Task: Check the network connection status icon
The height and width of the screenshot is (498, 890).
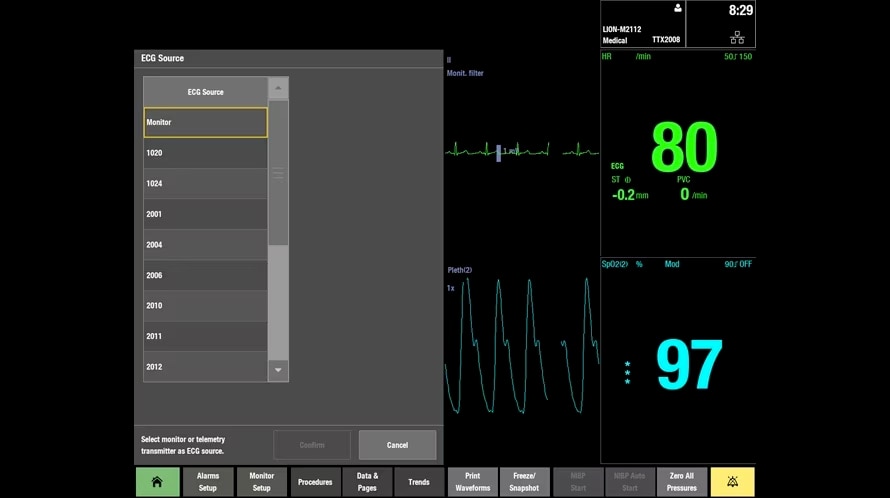Action: pyautogui.click(x=737, y=37)
